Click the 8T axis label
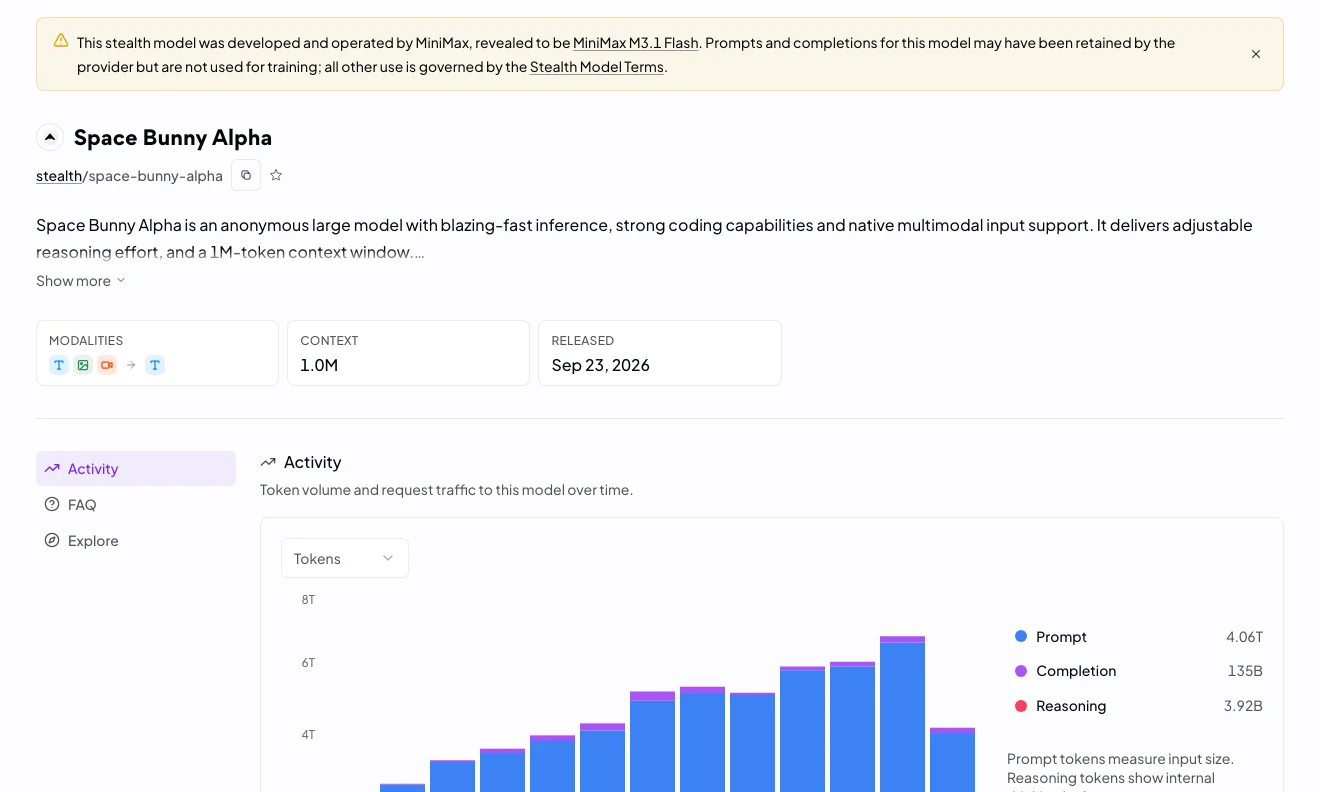Screen dimensions: 1320x792 click(308, 599)
